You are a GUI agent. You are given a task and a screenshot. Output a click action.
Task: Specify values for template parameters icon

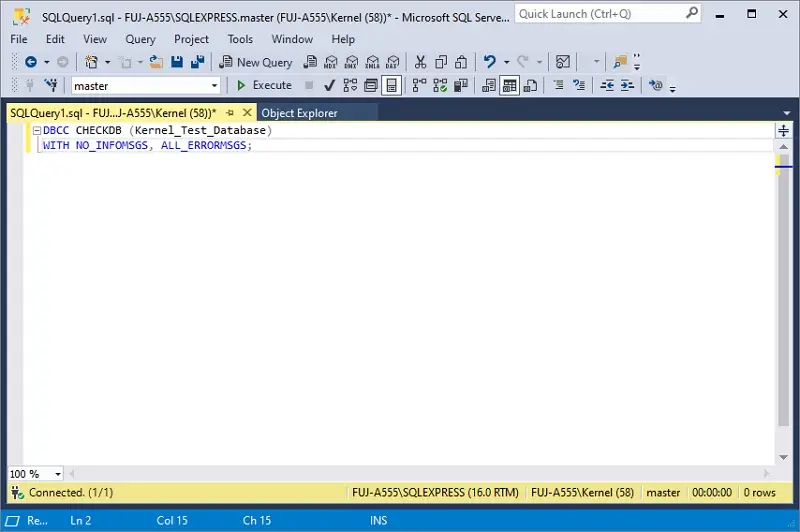click(656, 85)
